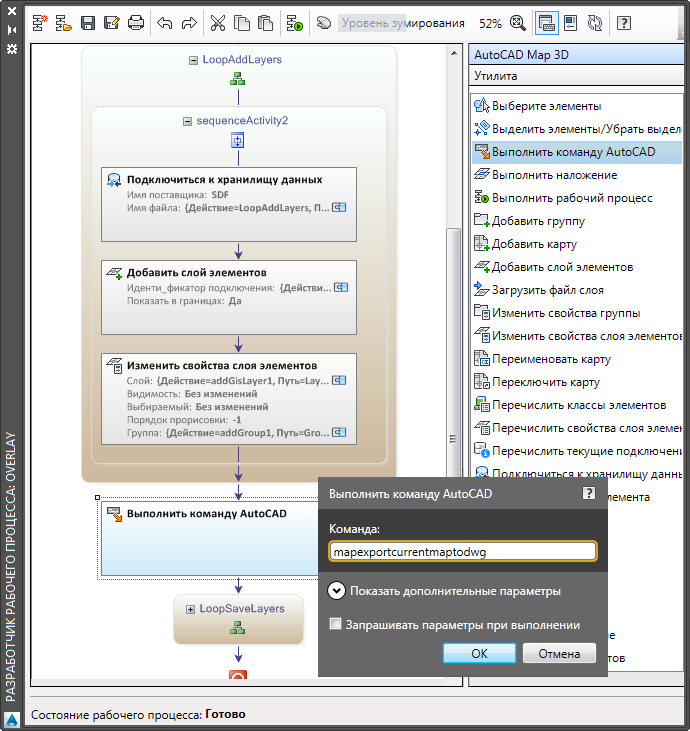Click the refresh arrows icon in toolbar

[595, 22]
